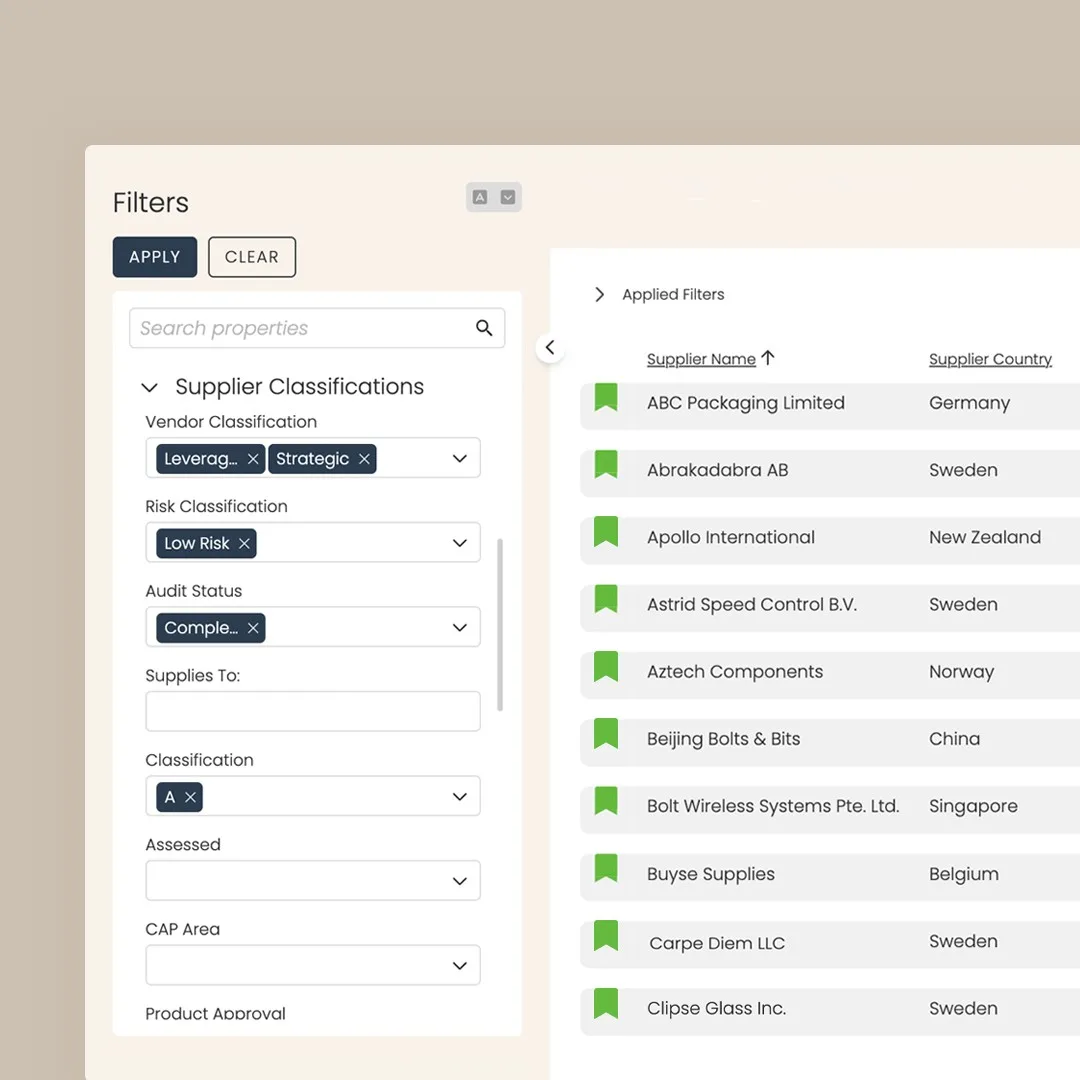Viewport: 1080px width, 1080px height.
Task: Click Beijing Bolts & Bits green bookmark
Action: click(606, 734)
